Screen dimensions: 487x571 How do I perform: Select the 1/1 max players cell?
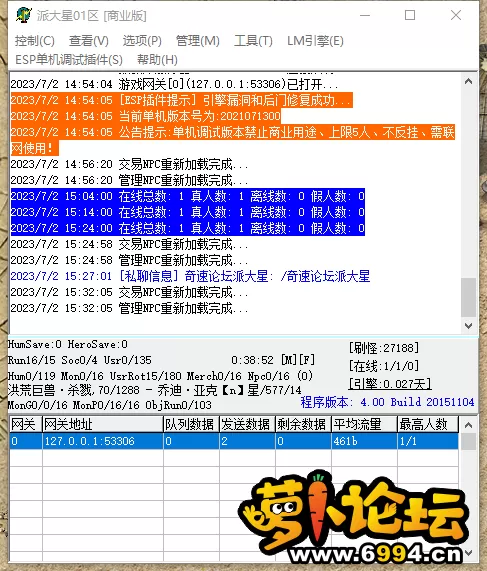428,441
